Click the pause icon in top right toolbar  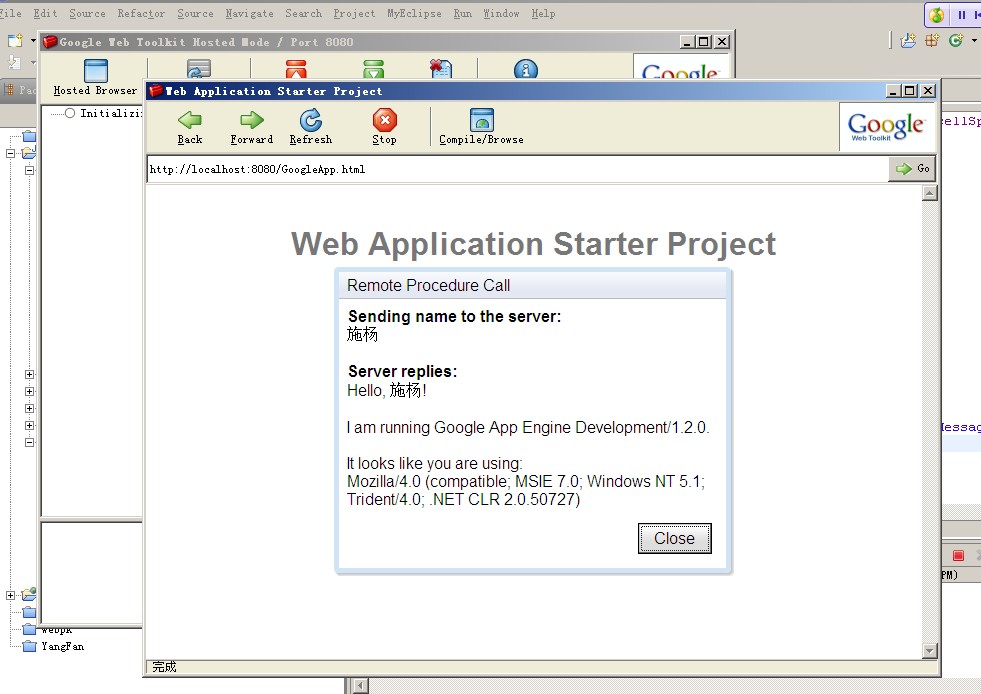tap(962, 14)
